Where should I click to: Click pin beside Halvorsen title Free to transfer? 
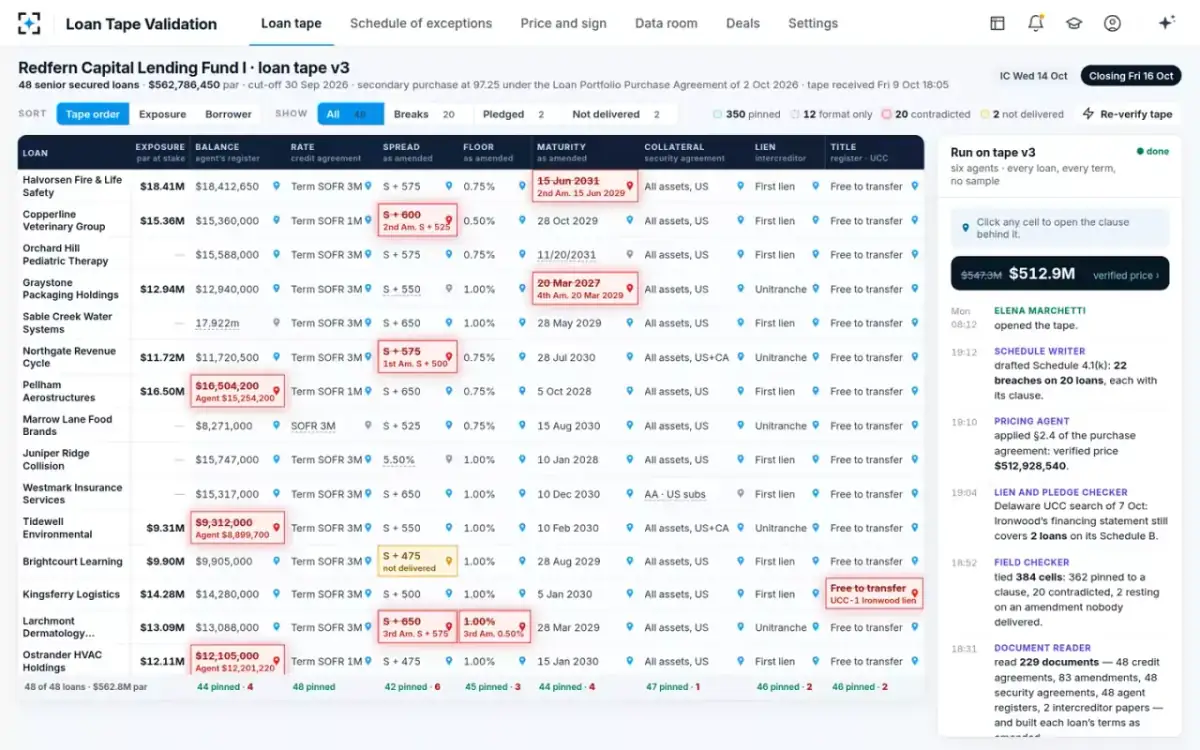pyautogui.click(x=914, y=186)
